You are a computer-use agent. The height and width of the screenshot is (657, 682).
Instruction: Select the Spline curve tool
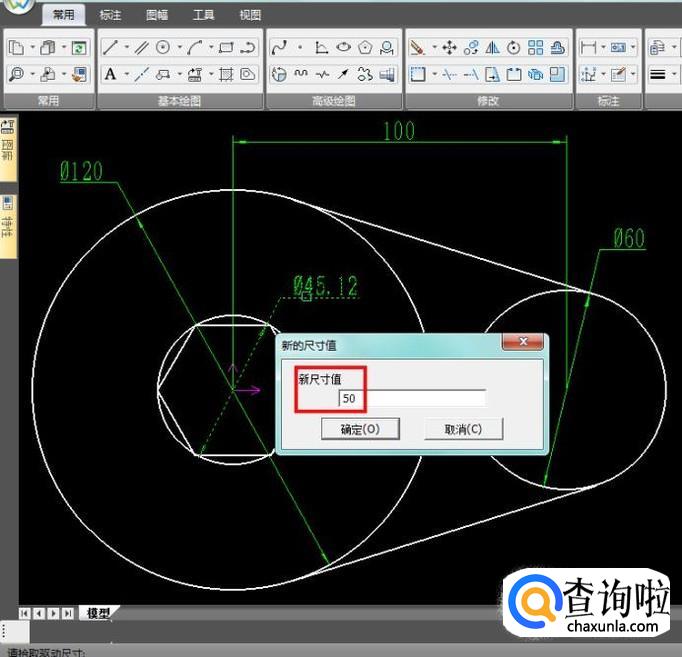click(279, 47)
